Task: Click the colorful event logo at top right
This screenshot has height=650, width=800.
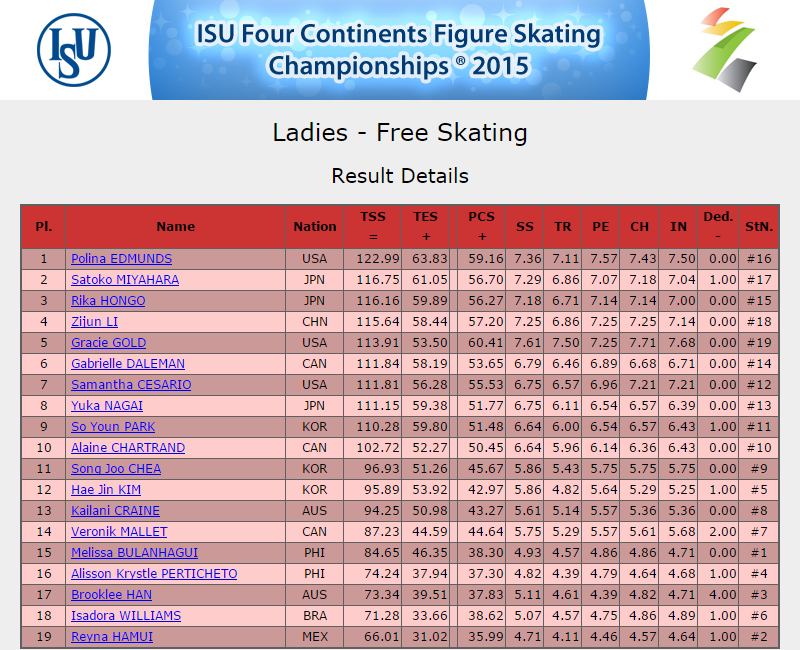Action: (724, 49)
